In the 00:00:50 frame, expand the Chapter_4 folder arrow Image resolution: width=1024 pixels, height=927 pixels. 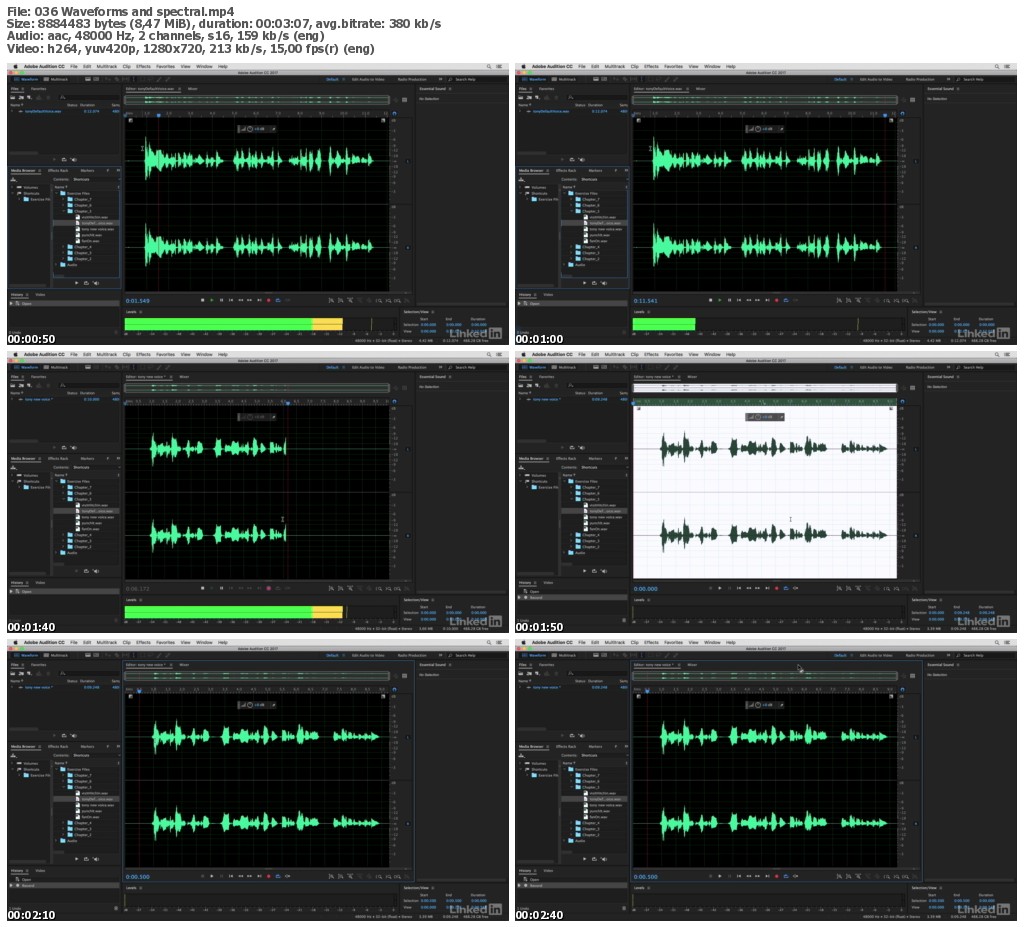pos(63,247)
